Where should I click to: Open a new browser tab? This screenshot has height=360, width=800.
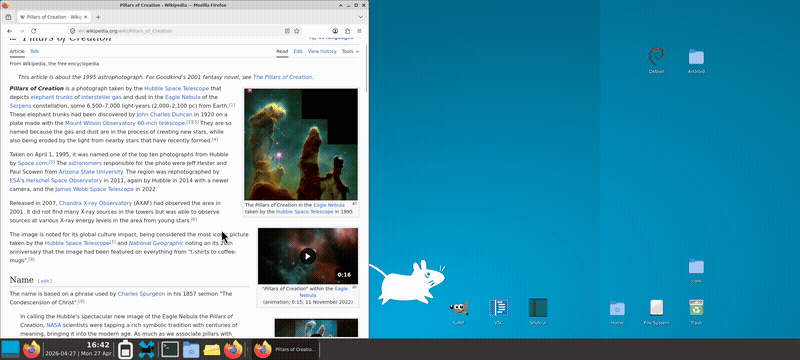pyautogui.click(x=98, y=17)
